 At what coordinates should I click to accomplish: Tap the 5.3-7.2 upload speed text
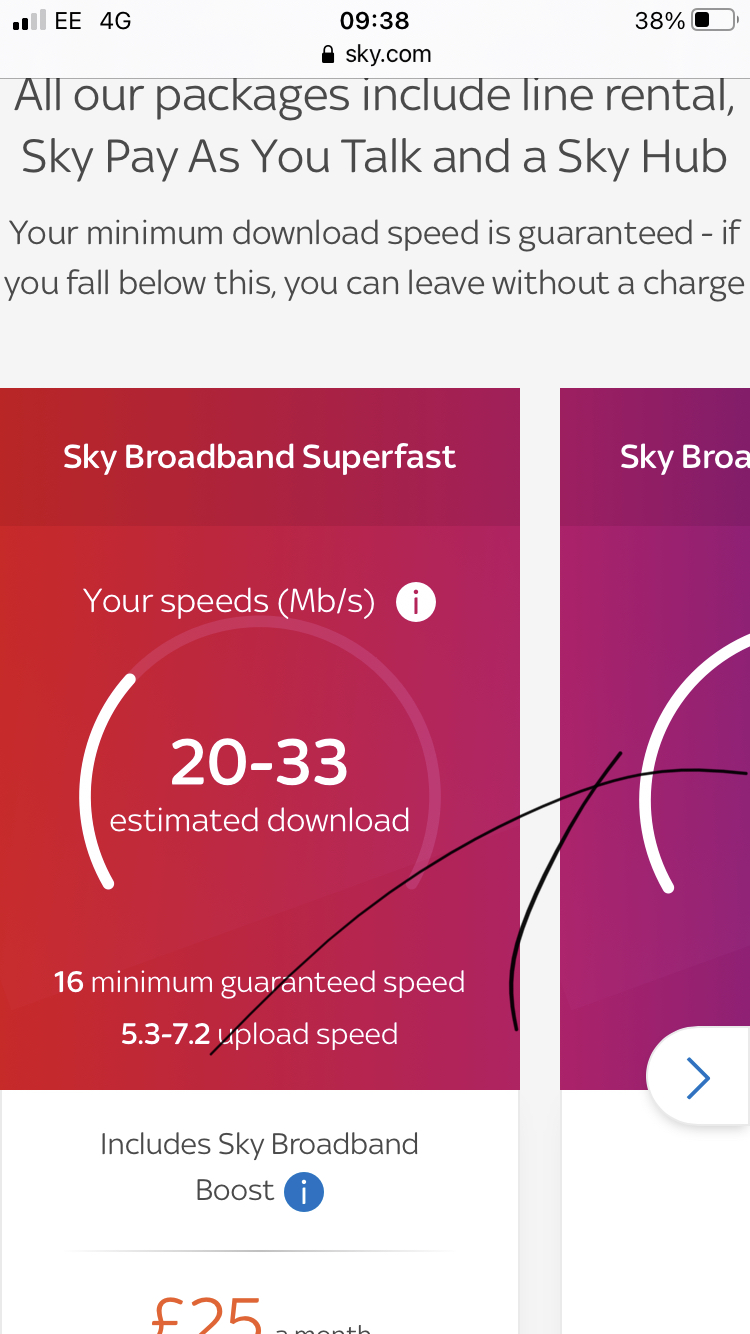coord(259,1033)
